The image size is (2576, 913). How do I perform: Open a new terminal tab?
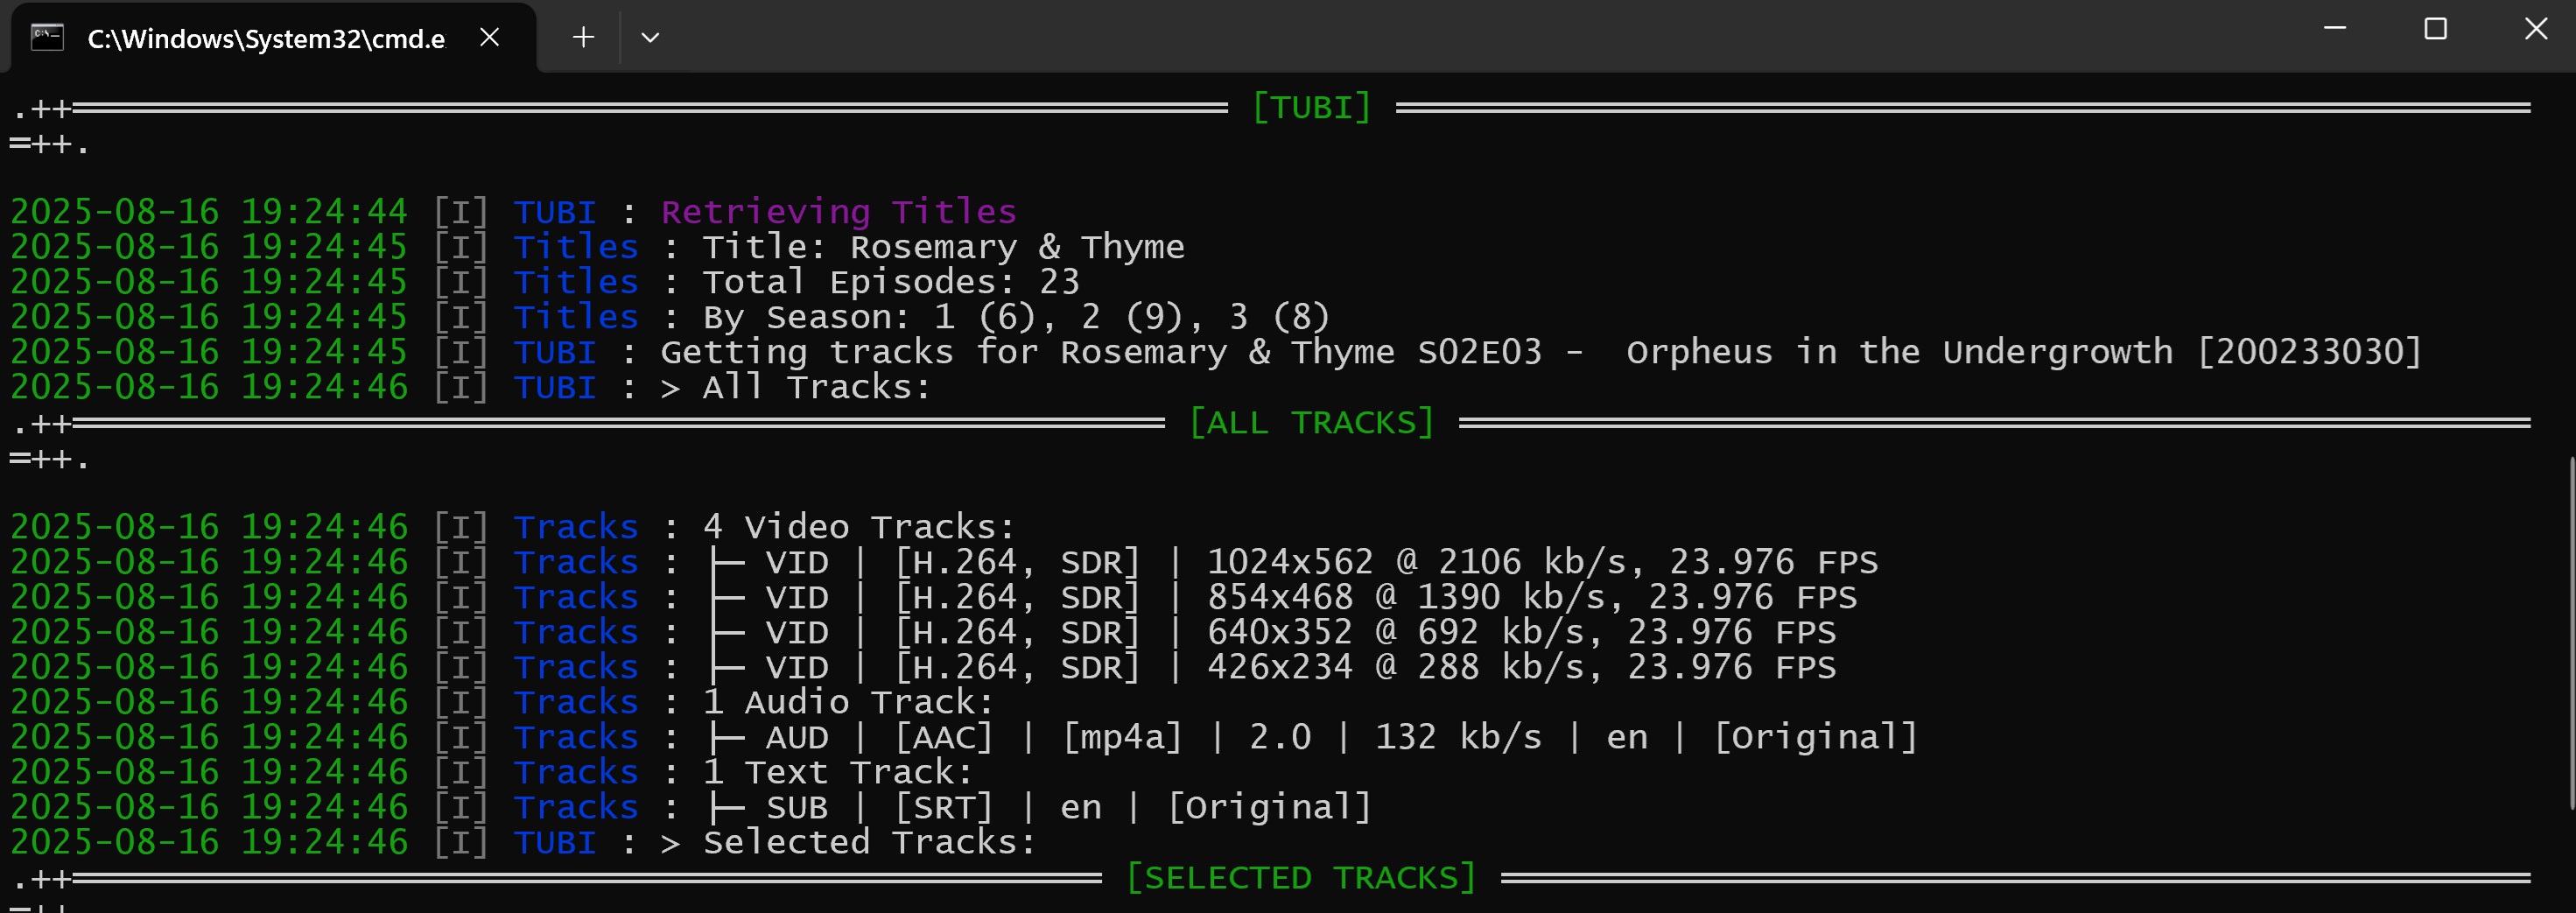click(x=583, y=37)
